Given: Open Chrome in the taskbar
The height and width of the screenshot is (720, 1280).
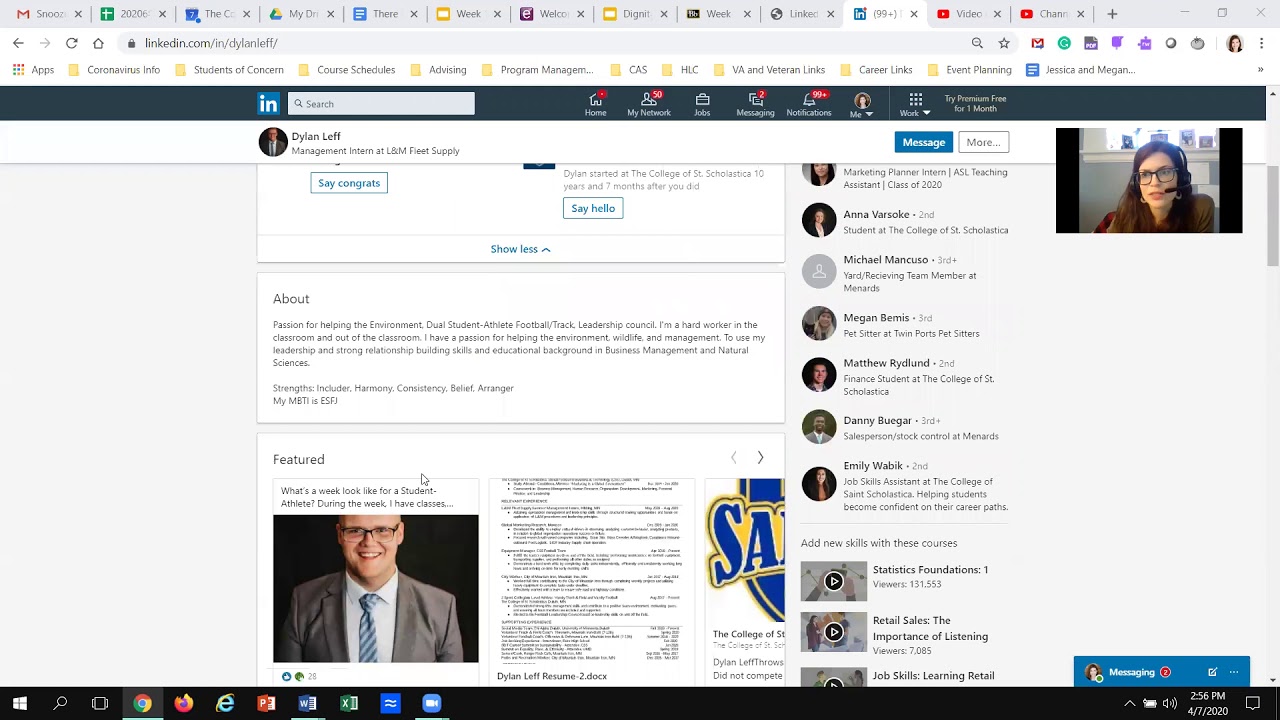Looking at the screenshot, I should tap(142, 704).
